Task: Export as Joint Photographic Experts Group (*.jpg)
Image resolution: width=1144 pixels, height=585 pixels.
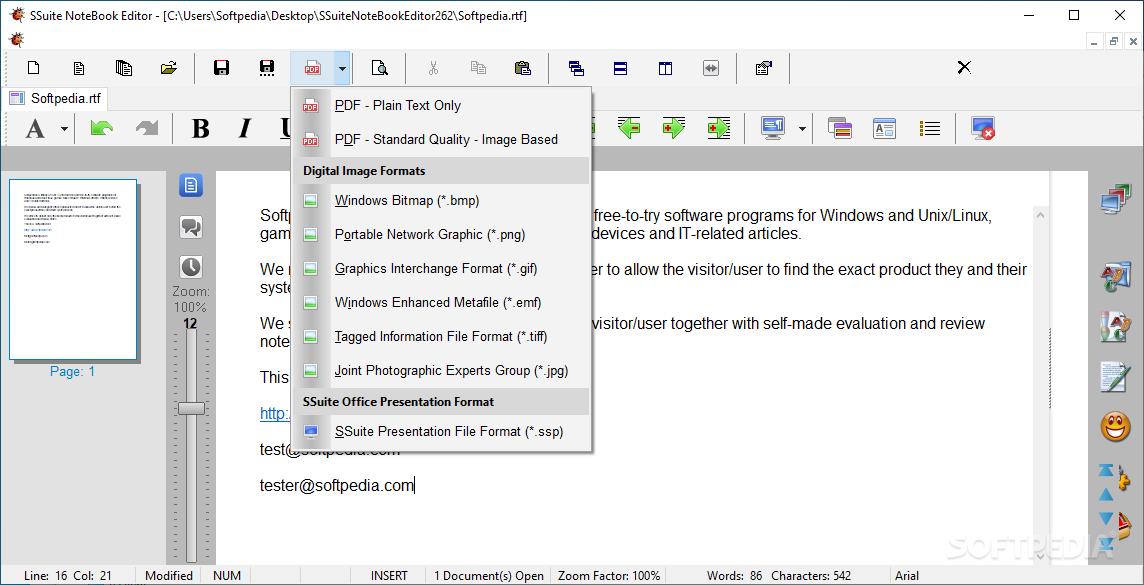Action: click(x=441, y=371)
